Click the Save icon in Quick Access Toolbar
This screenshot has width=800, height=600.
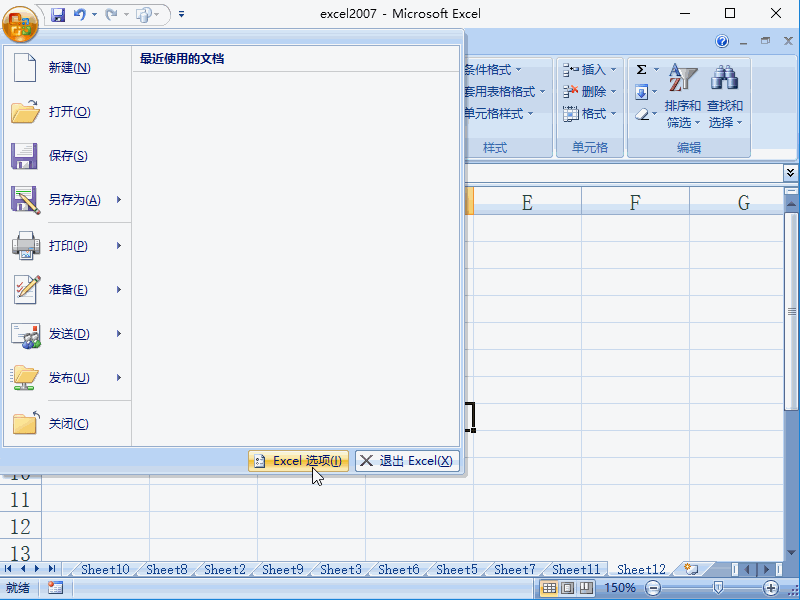tap(58, 14)
